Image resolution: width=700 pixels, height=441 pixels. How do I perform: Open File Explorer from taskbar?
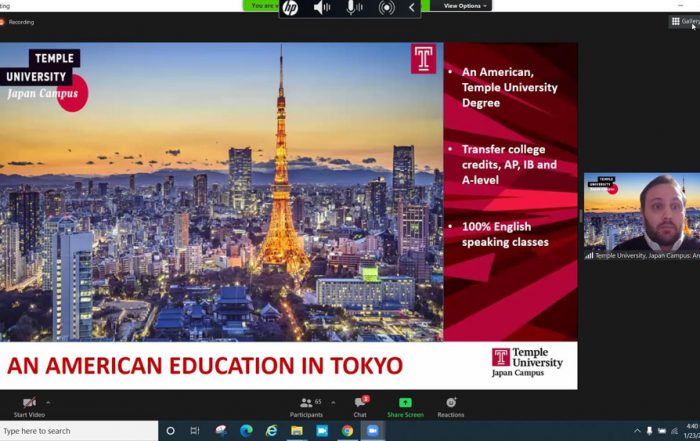297,431
